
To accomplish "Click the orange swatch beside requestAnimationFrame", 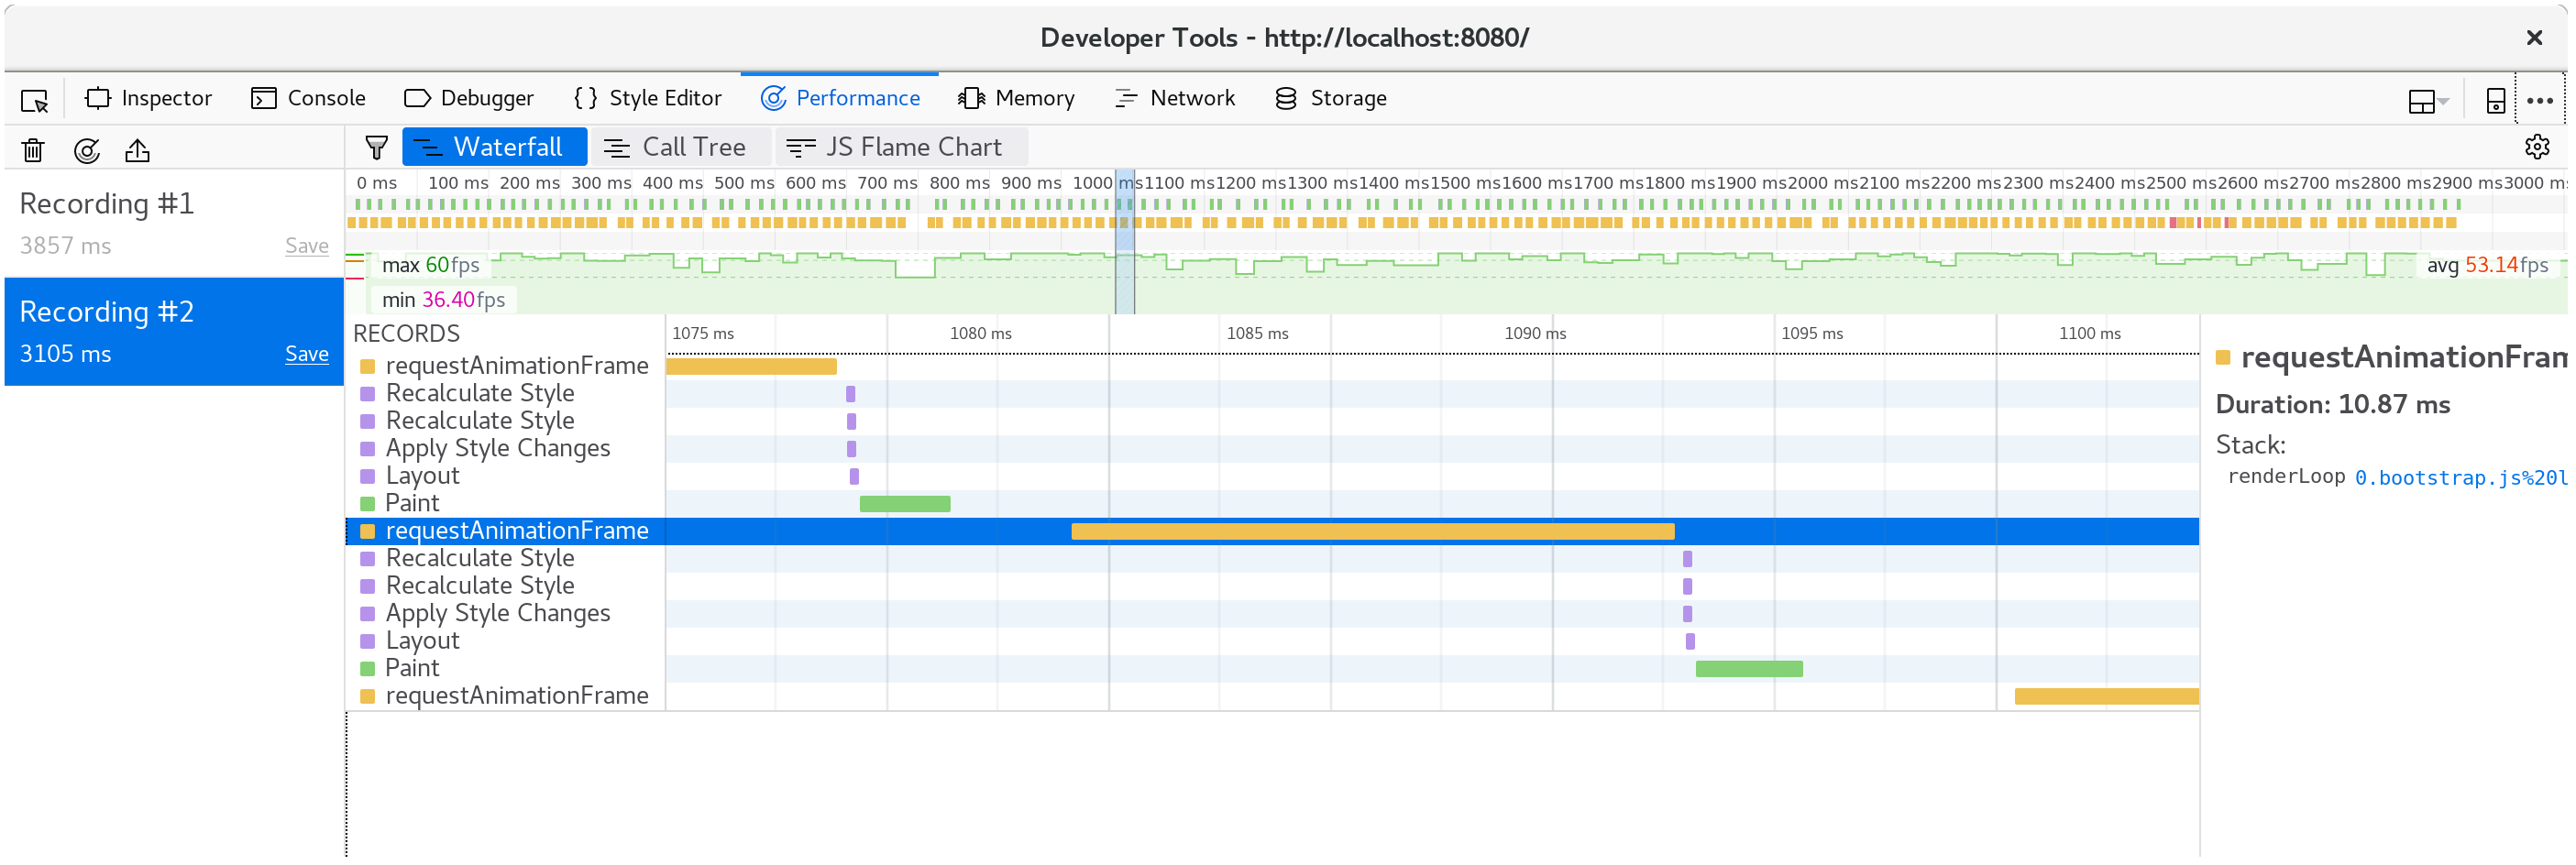I will 2222,356.
